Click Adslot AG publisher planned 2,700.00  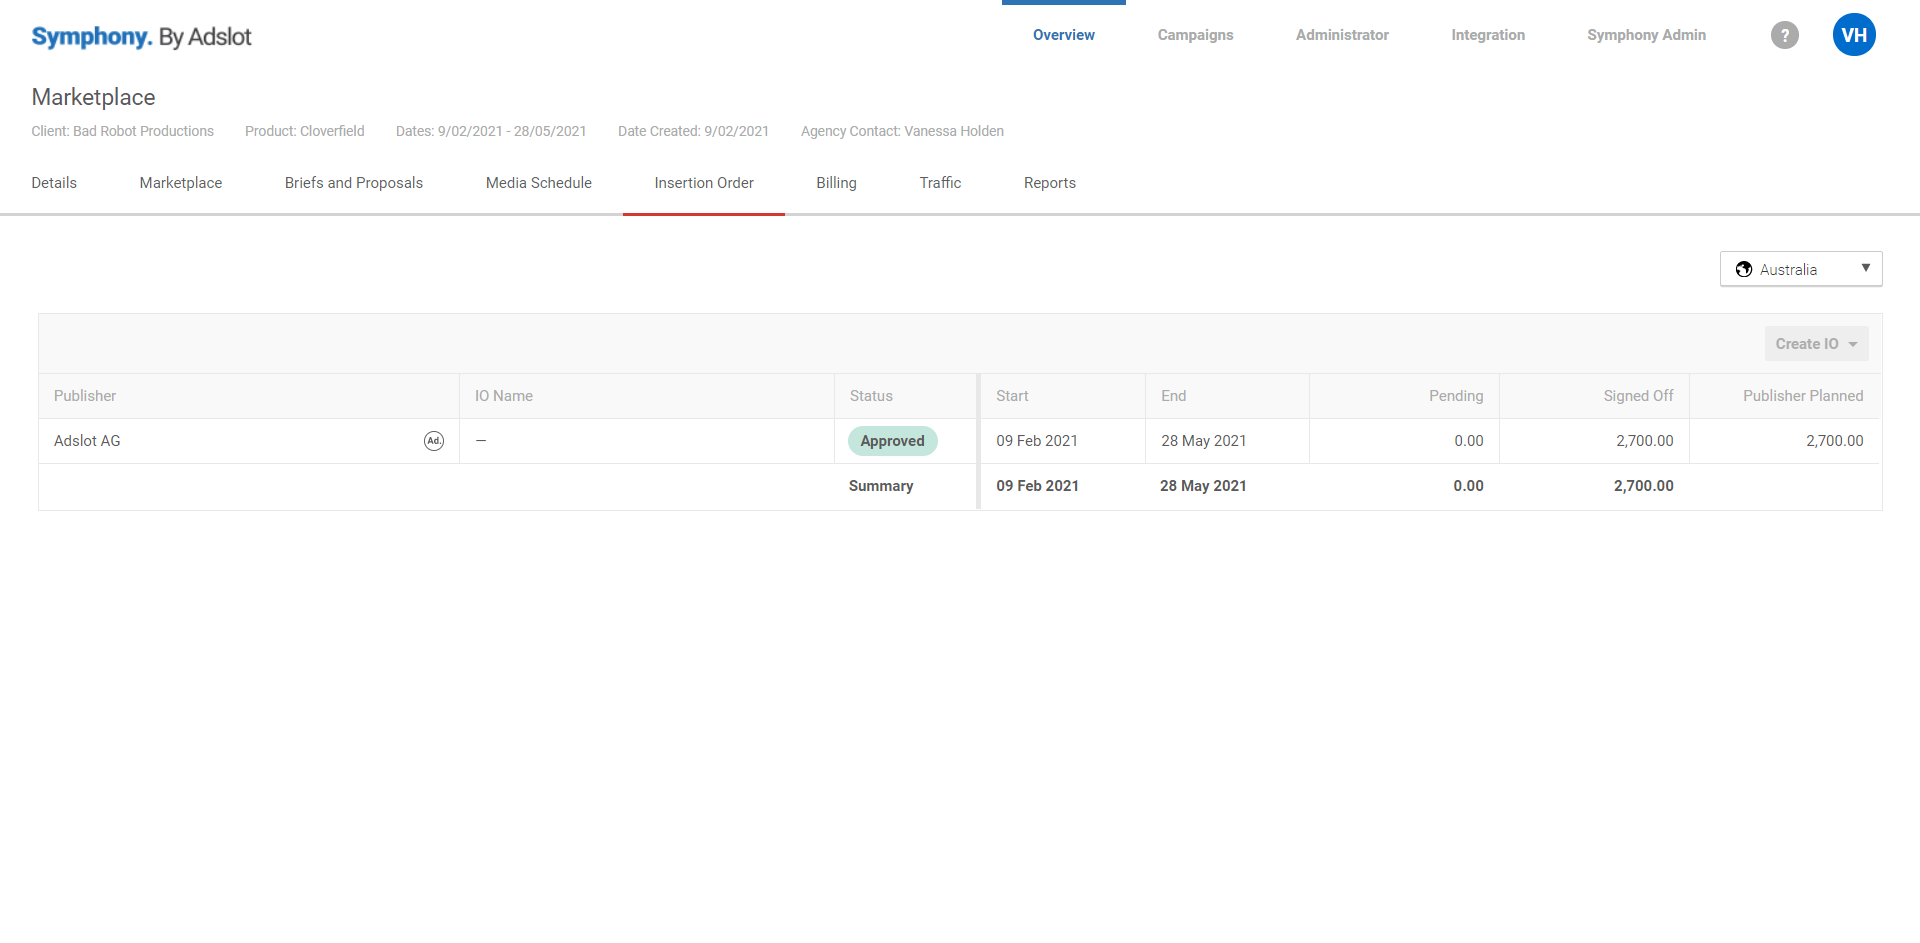pyautogui.click(x=1835, y=441)
